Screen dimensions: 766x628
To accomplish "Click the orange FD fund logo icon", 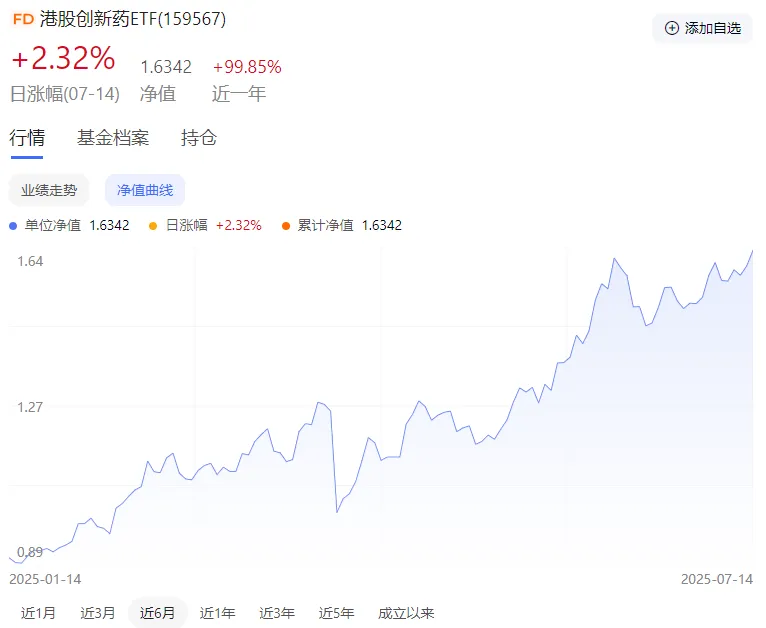I will pyautogui.click(x=23, y=19).
